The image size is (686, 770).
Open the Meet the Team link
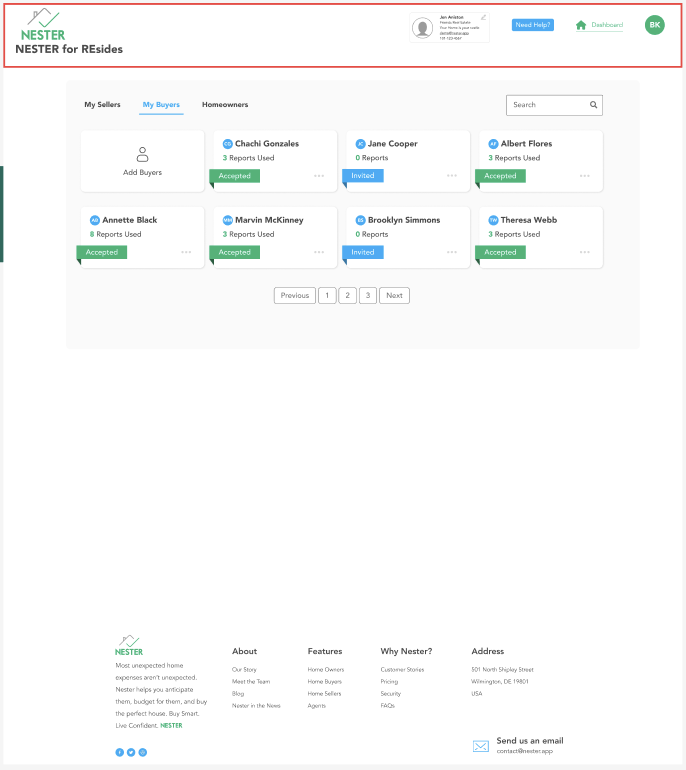click(251, 682)
